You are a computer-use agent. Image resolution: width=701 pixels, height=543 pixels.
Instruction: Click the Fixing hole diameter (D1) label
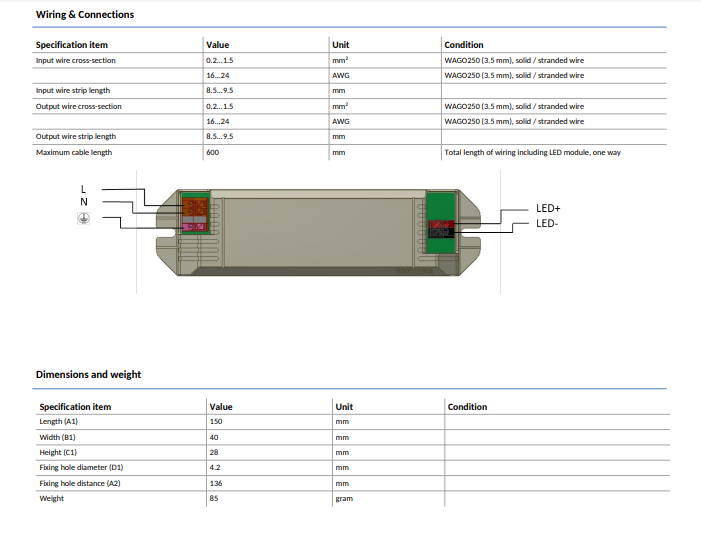[x=81, y=467]
